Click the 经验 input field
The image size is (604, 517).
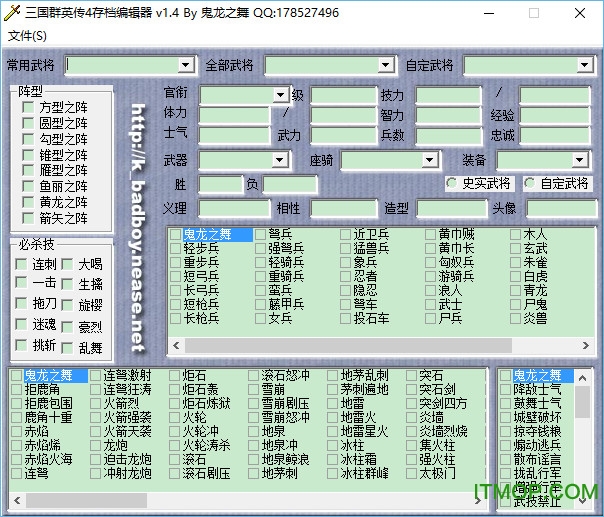pos(555,115)
